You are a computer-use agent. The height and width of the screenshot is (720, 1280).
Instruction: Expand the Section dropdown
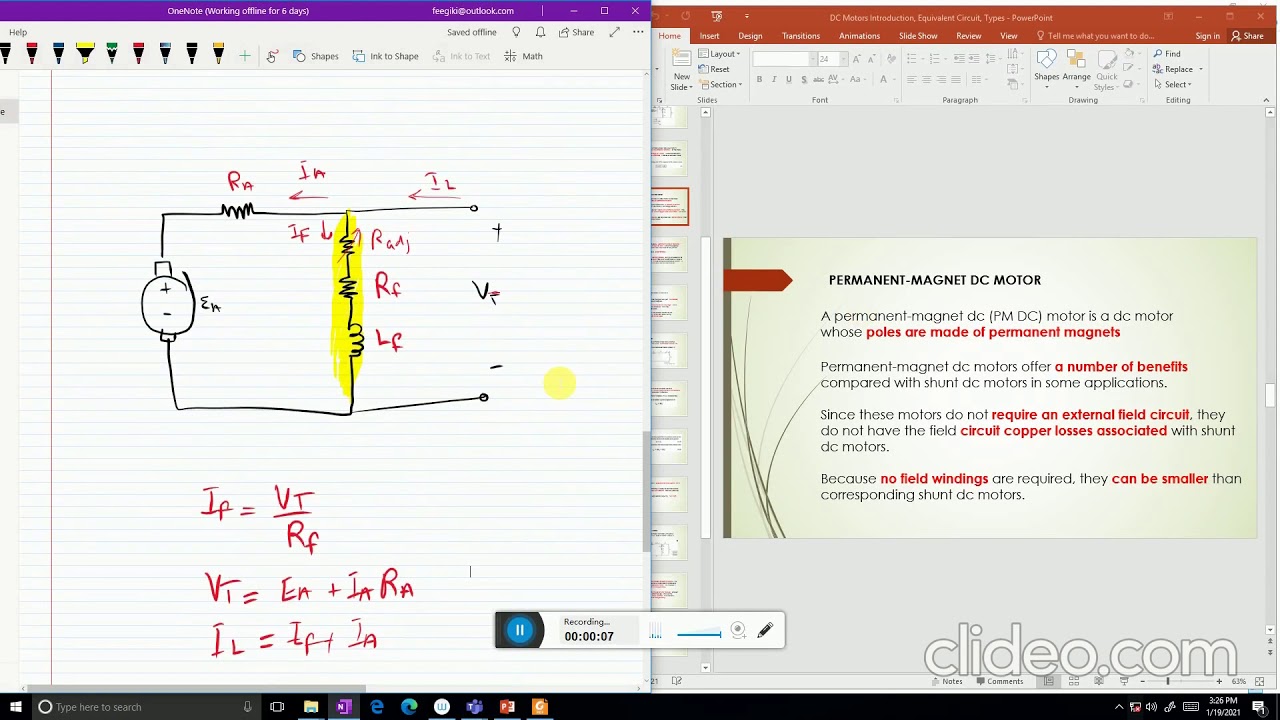pos(721,84)
